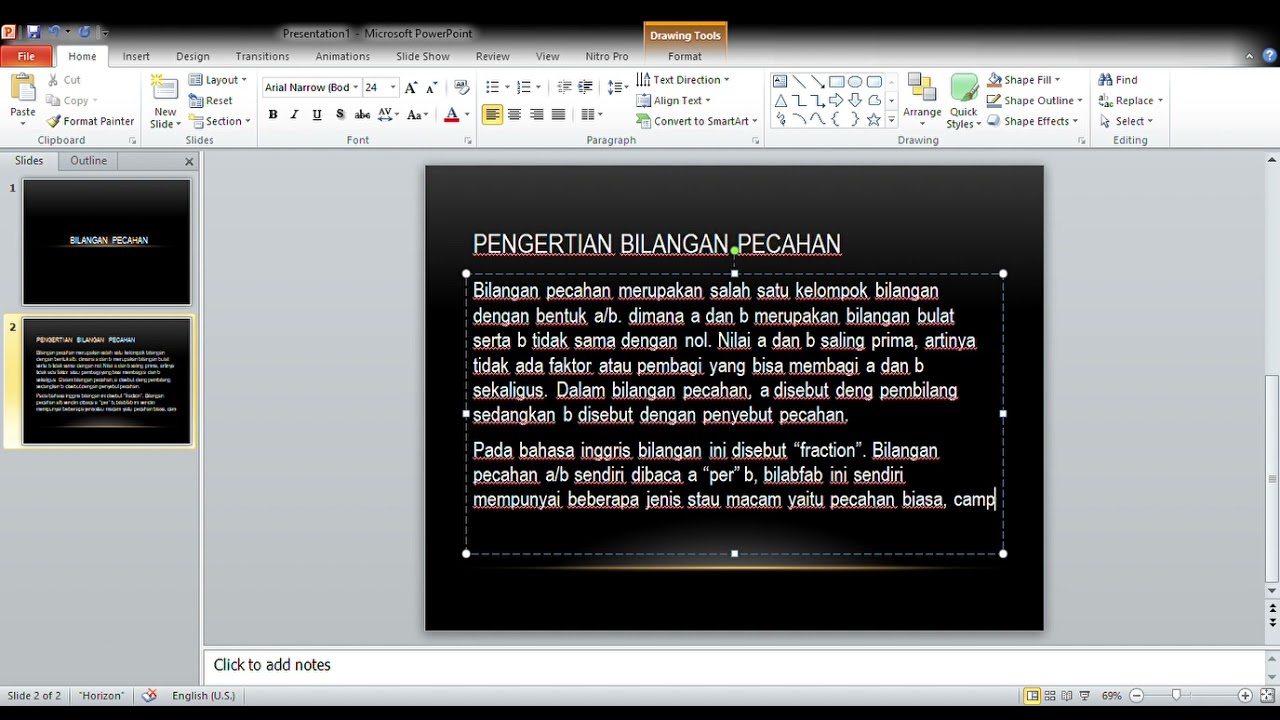Switch to the Transitions tab

(262, 57)
